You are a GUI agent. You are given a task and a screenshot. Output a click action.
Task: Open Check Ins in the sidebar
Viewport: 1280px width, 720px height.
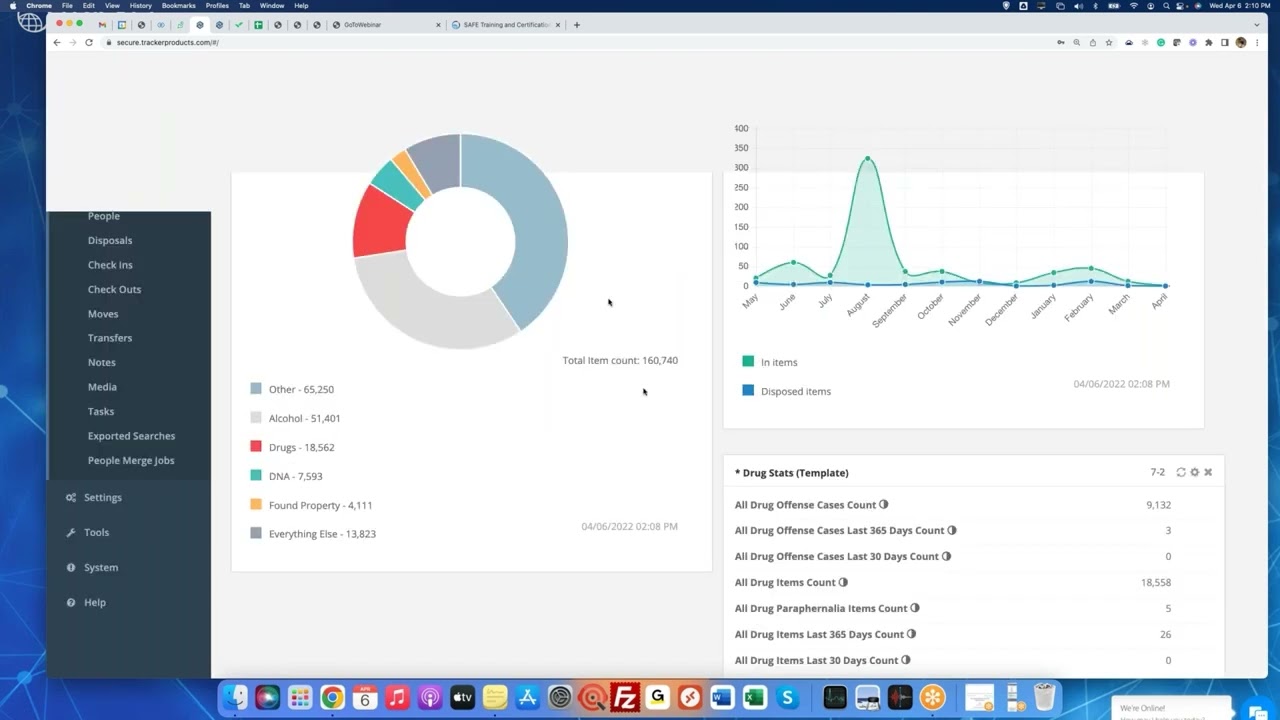click(x=110, y=265)
